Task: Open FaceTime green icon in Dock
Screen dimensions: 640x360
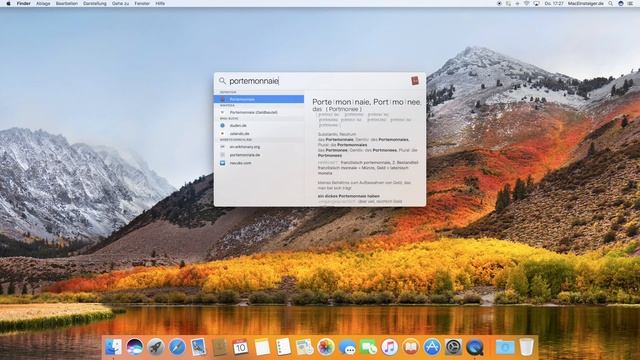Action: (x=368, y=347)
